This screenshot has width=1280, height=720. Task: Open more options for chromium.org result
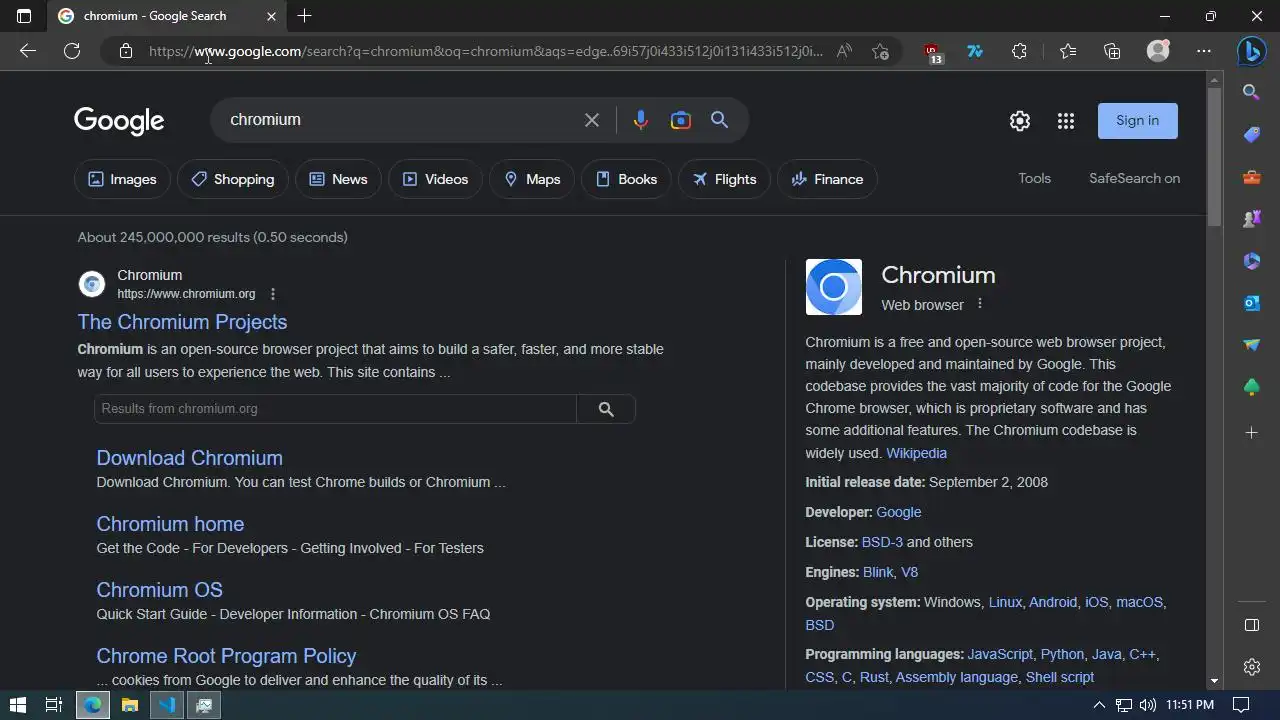(273, 294)
